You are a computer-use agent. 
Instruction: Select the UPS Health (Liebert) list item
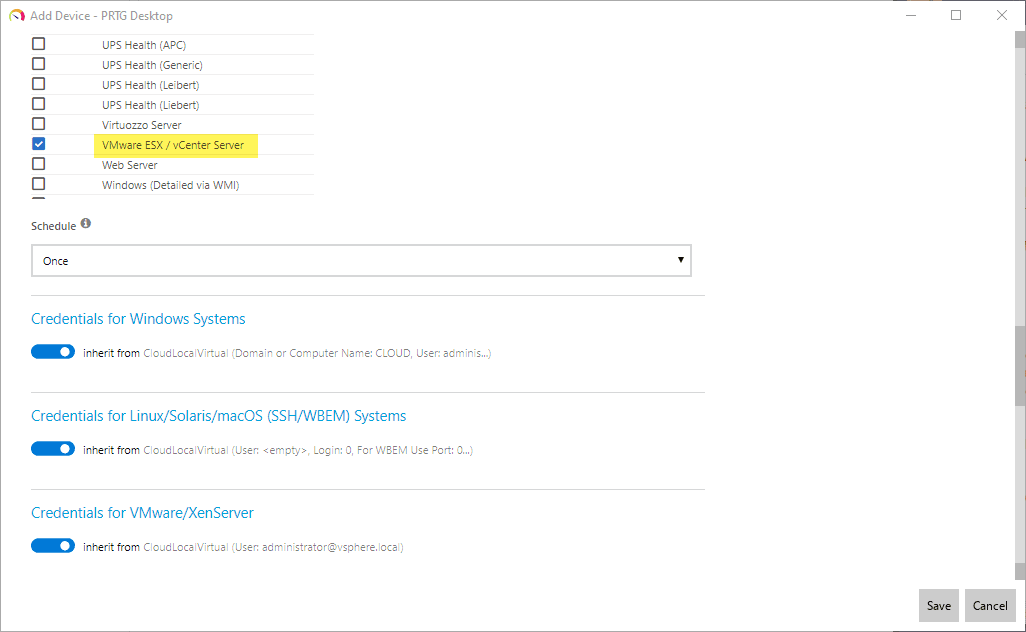150,104
